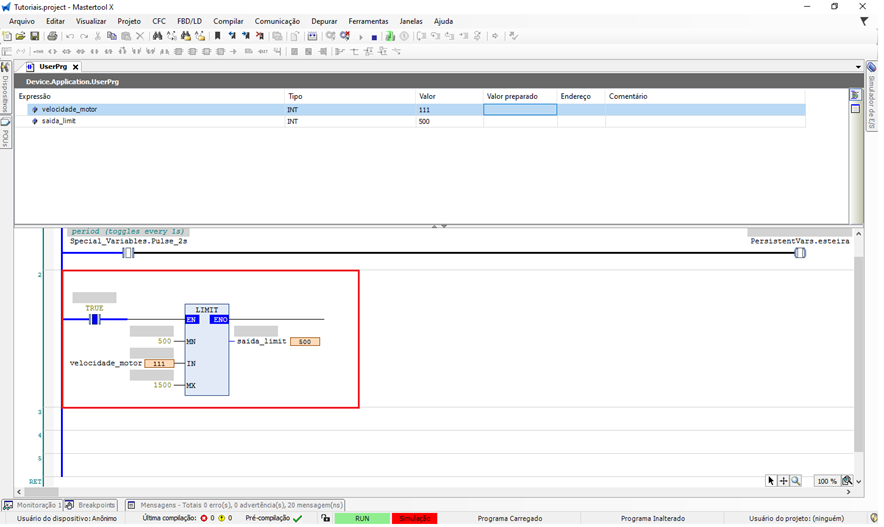Click the Find binoculars icon
This screenshot has height=527, width=884.
point(157,36)
